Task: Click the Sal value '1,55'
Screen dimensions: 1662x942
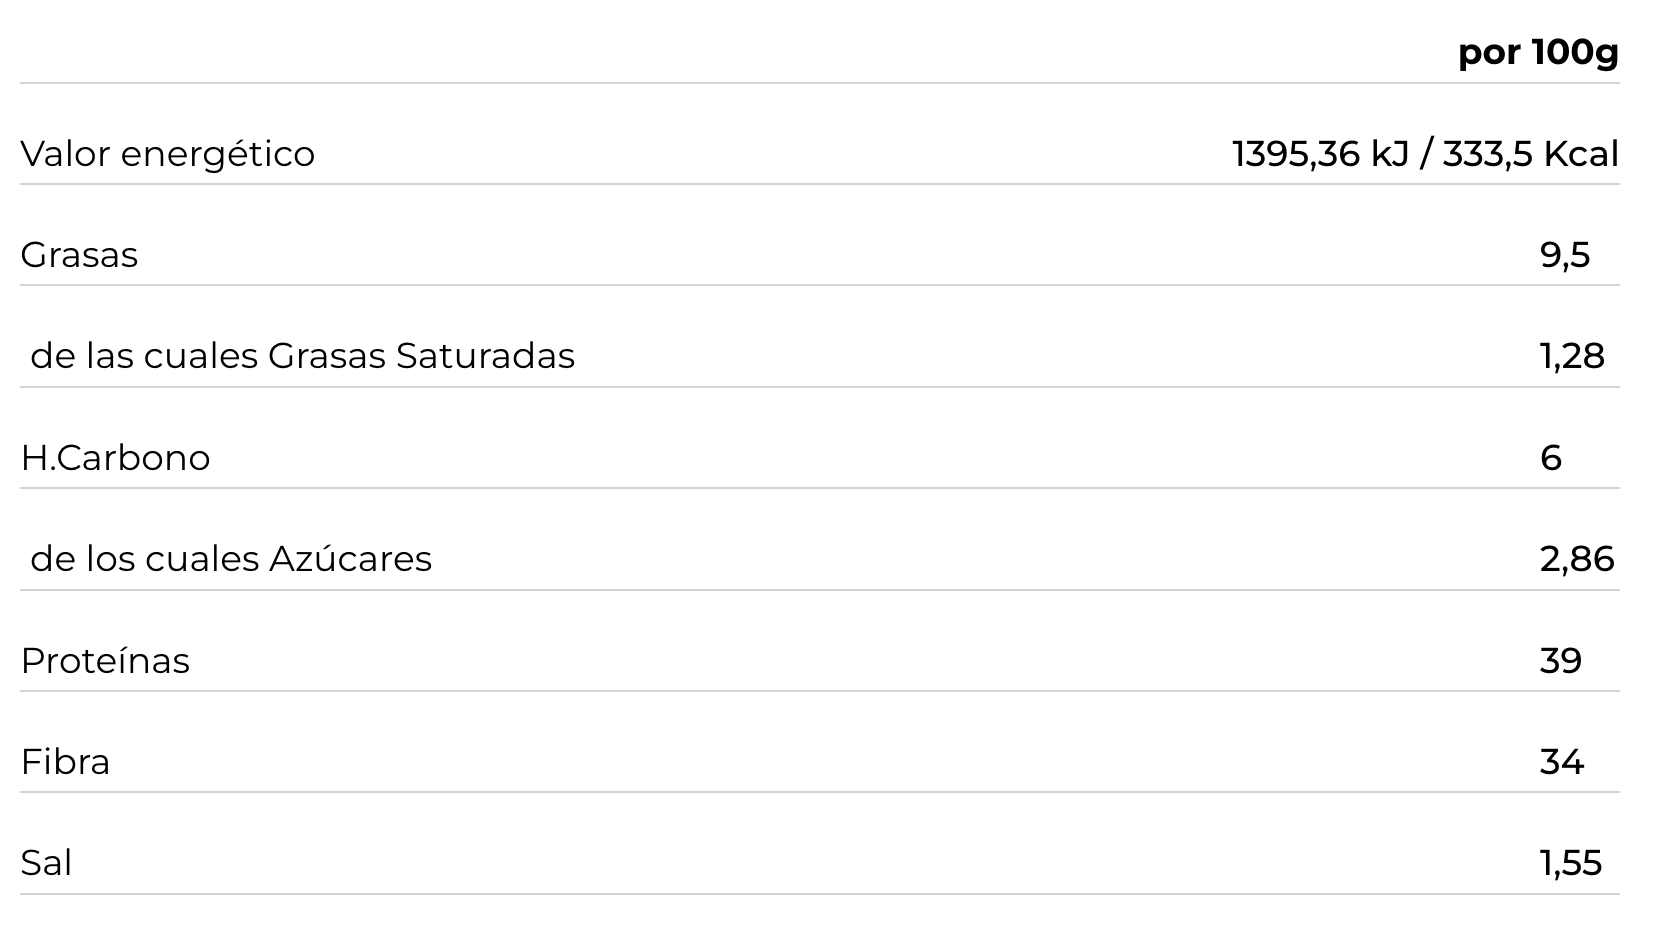Action: coord(1570,863)
